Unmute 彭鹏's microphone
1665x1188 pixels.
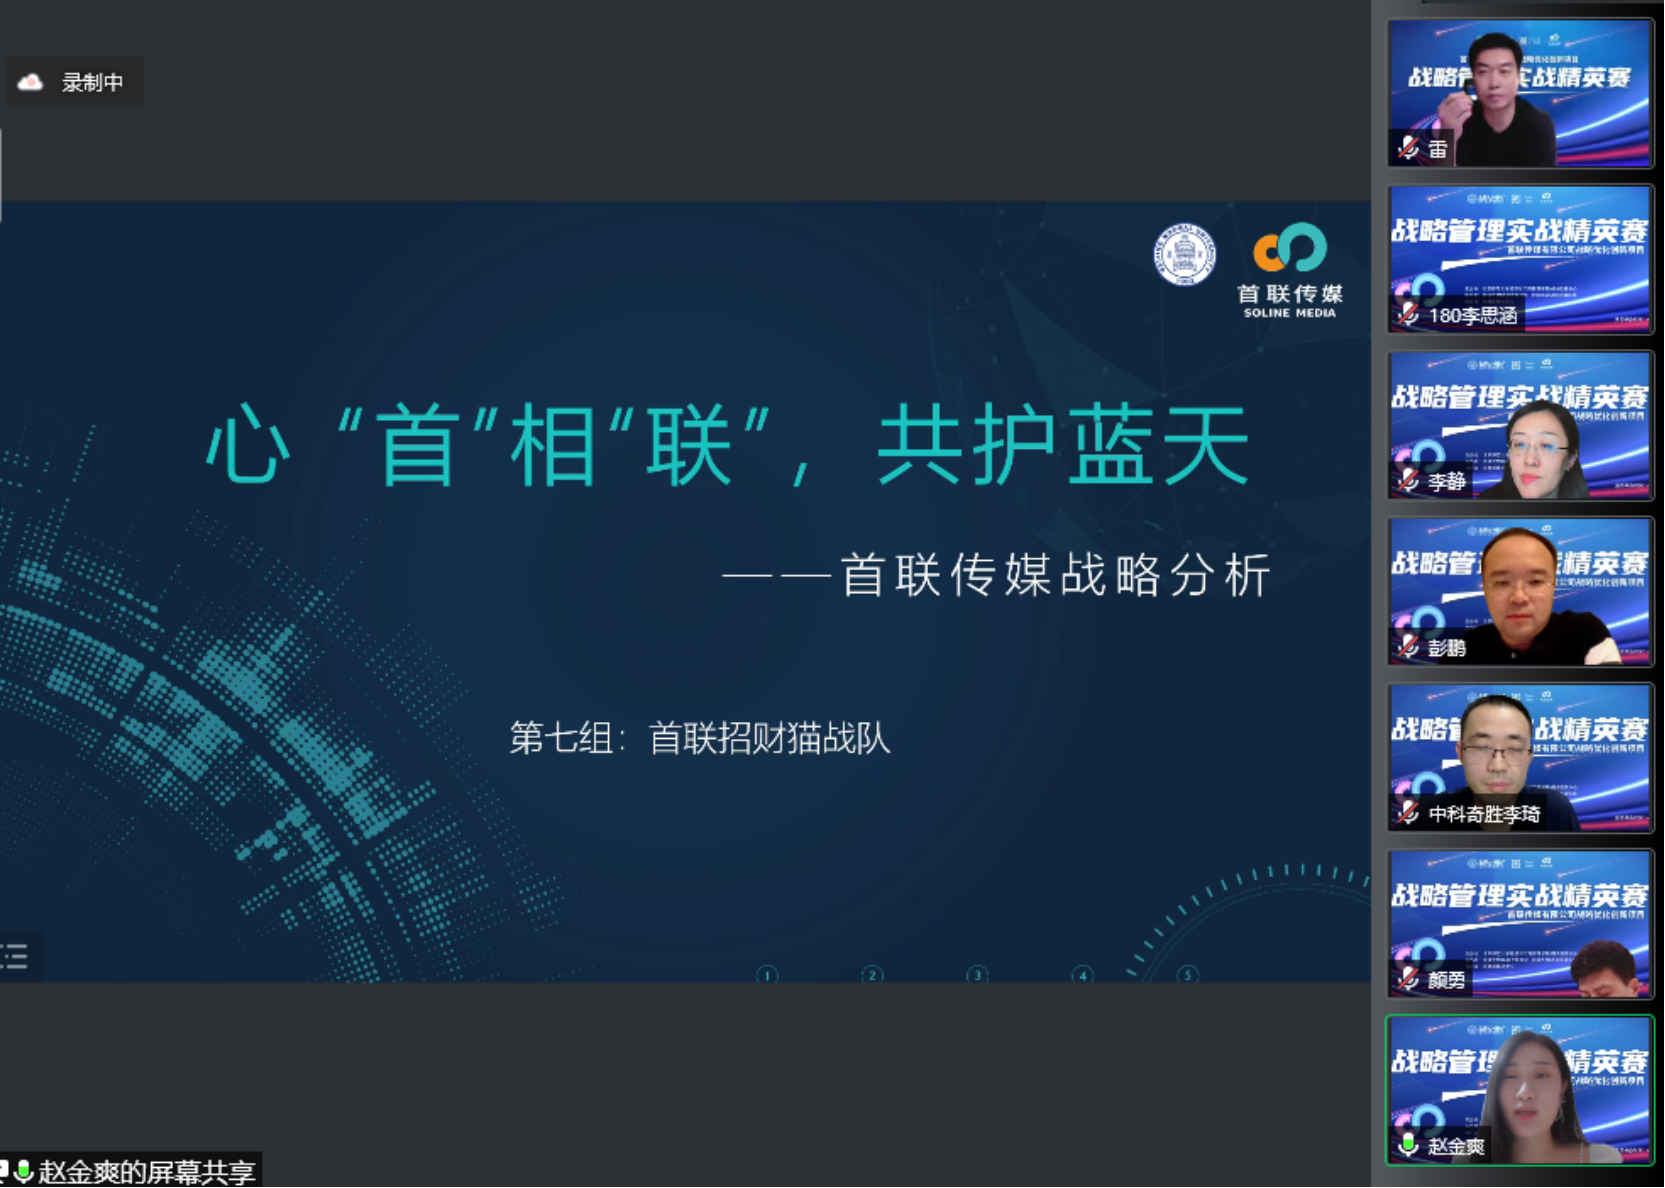click(x=1408, y=647)
